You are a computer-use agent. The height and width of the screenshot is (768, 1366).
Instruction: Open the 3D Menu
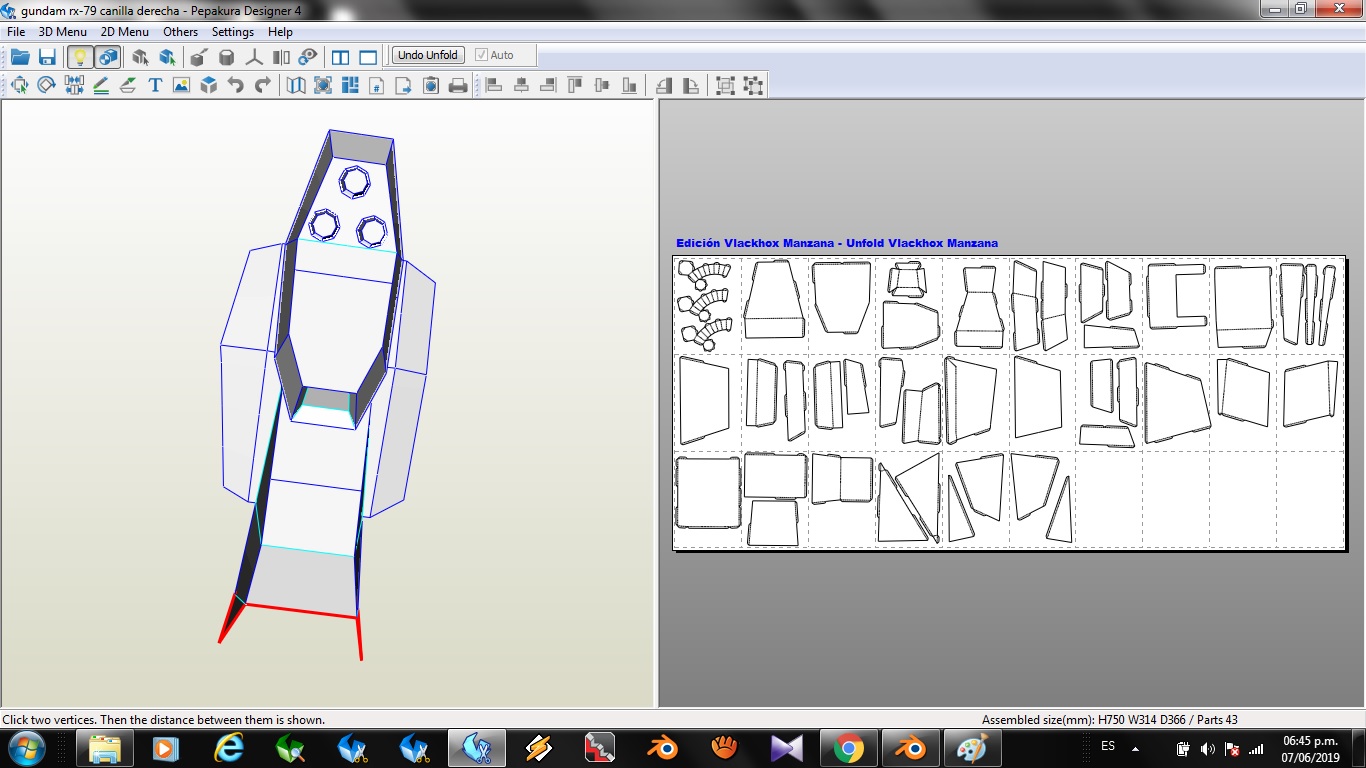pos(63,32)
